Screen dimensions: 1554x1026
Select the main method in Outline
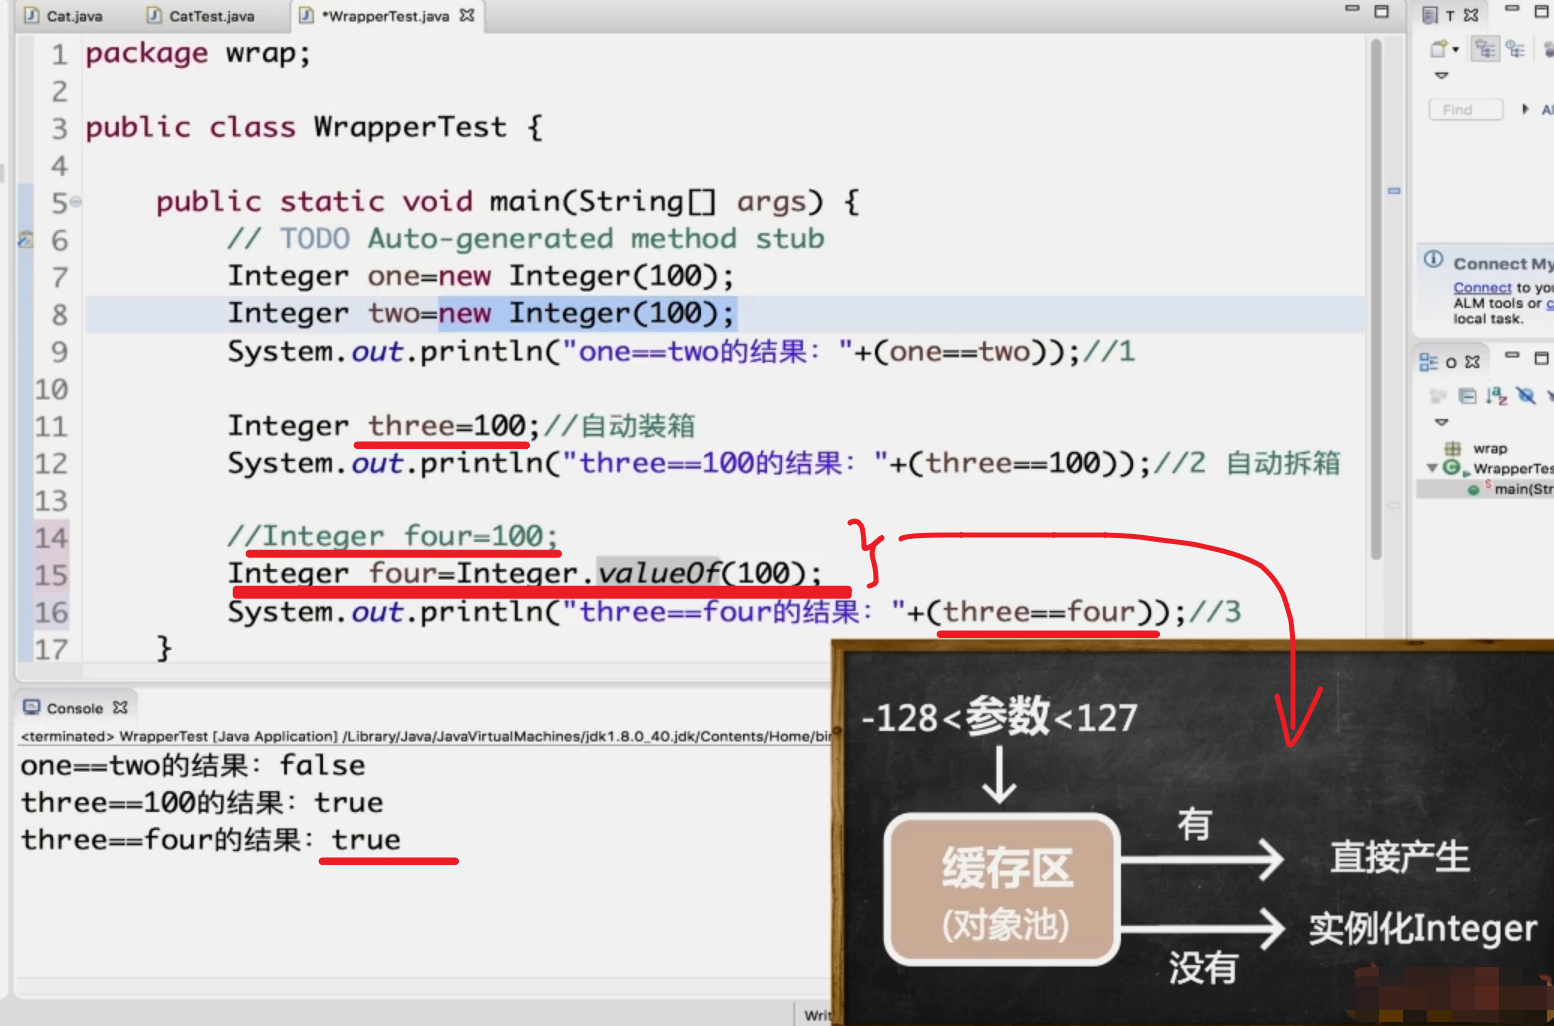pyautogui.click(x=1510, y=489)
